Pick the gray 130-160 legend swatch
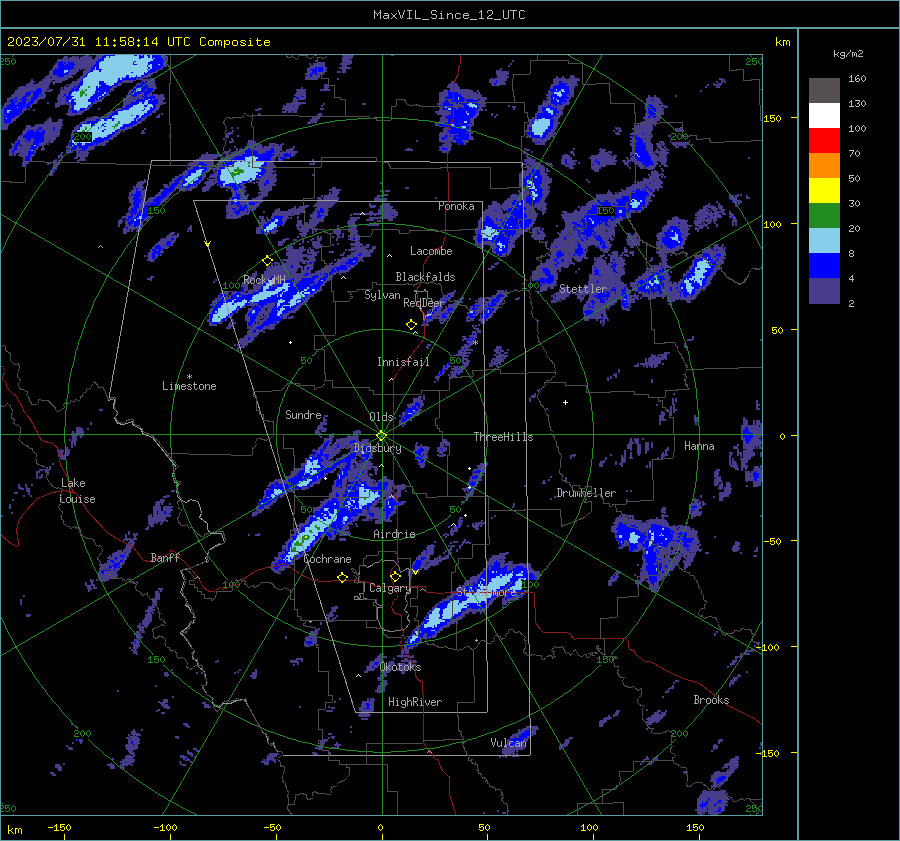 point(824,91)
